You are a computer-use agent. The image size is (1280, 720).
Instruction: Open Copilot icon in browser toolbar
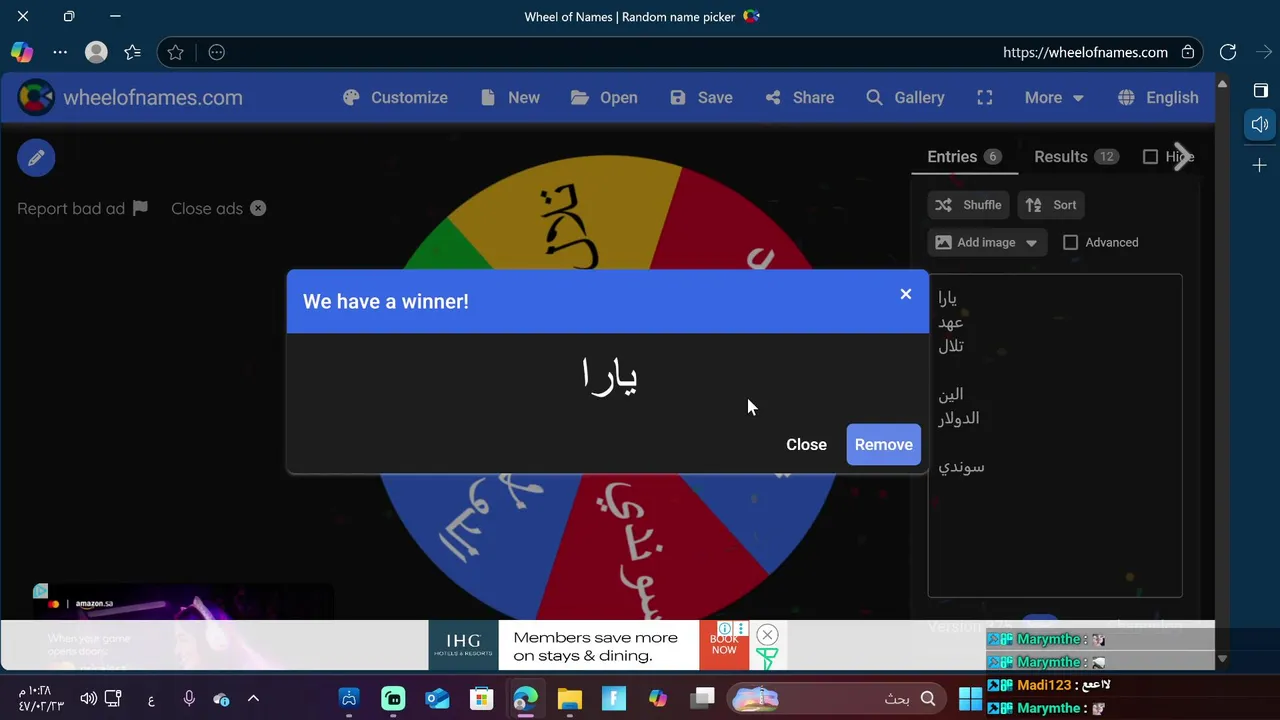point(22,52)
